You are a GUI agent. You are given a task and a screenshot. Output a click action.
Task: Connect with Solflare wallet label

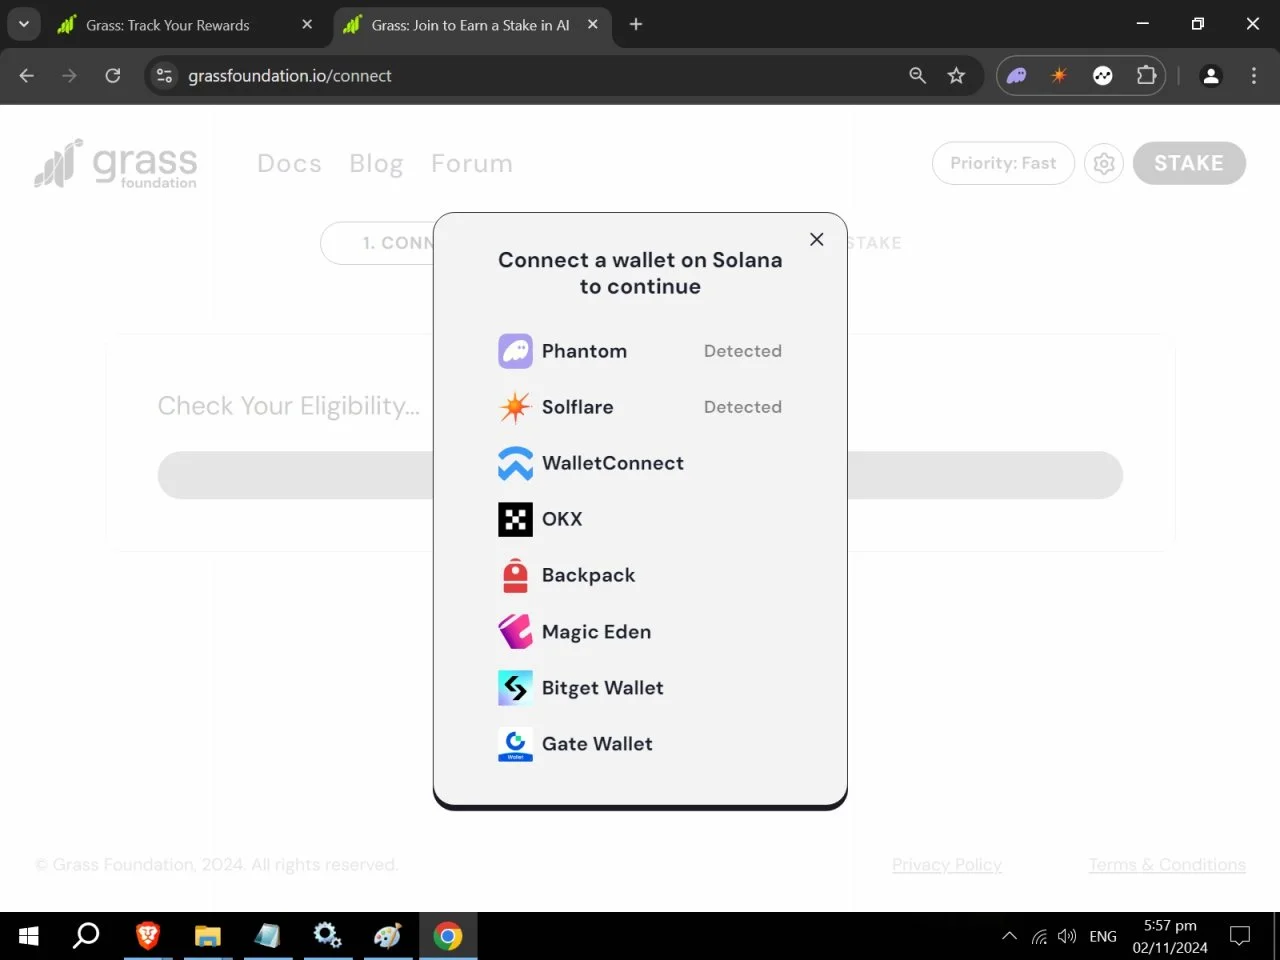(x=578, y=407)
